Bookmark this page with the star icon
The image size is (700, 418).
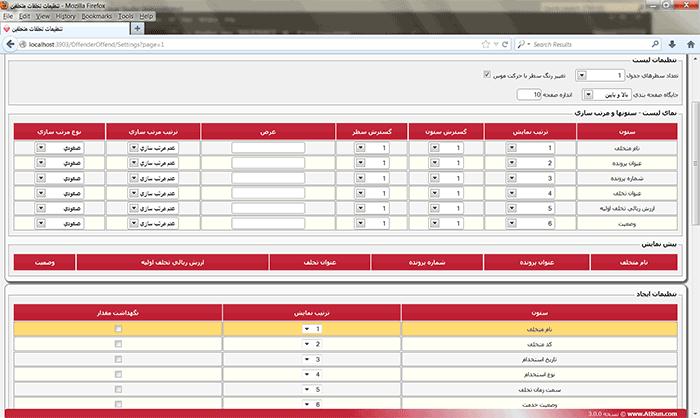coord(486,44)
